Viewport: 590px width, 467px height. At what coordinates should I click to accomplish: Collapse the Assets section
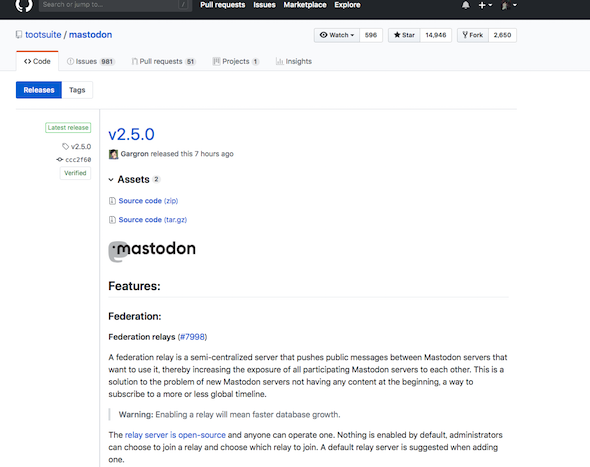pos(111,179)
